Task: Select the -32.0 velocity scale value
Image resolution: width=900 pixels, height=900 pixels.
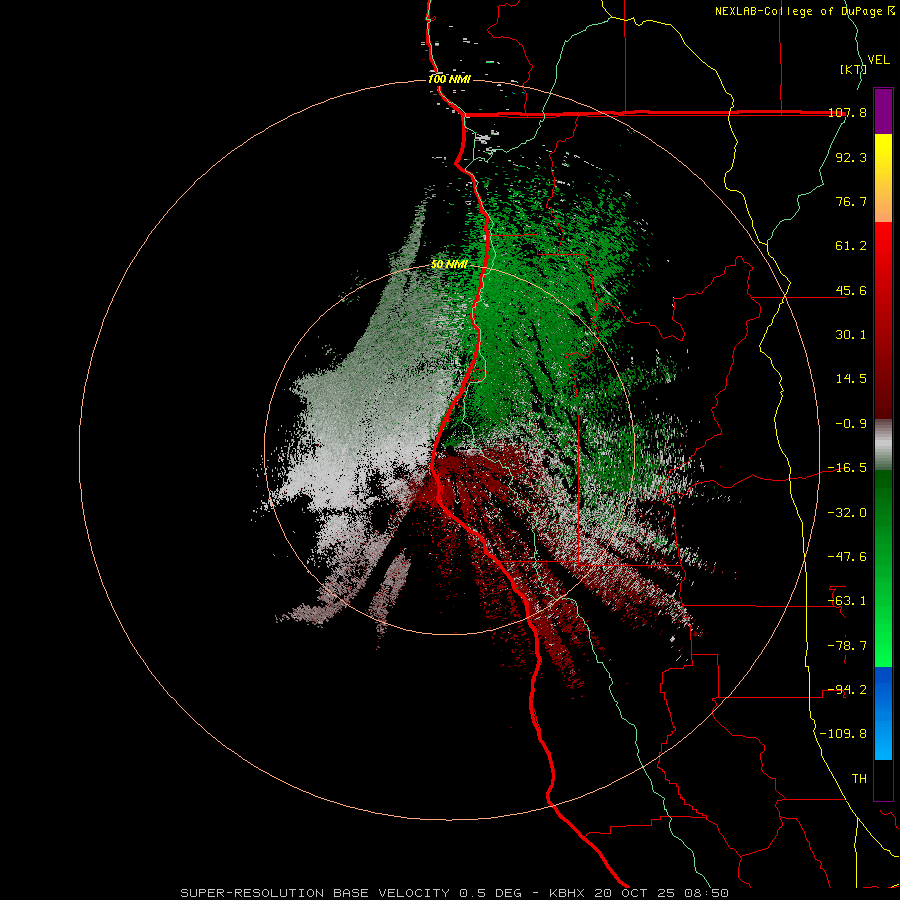Action: [x=847, y=513]
